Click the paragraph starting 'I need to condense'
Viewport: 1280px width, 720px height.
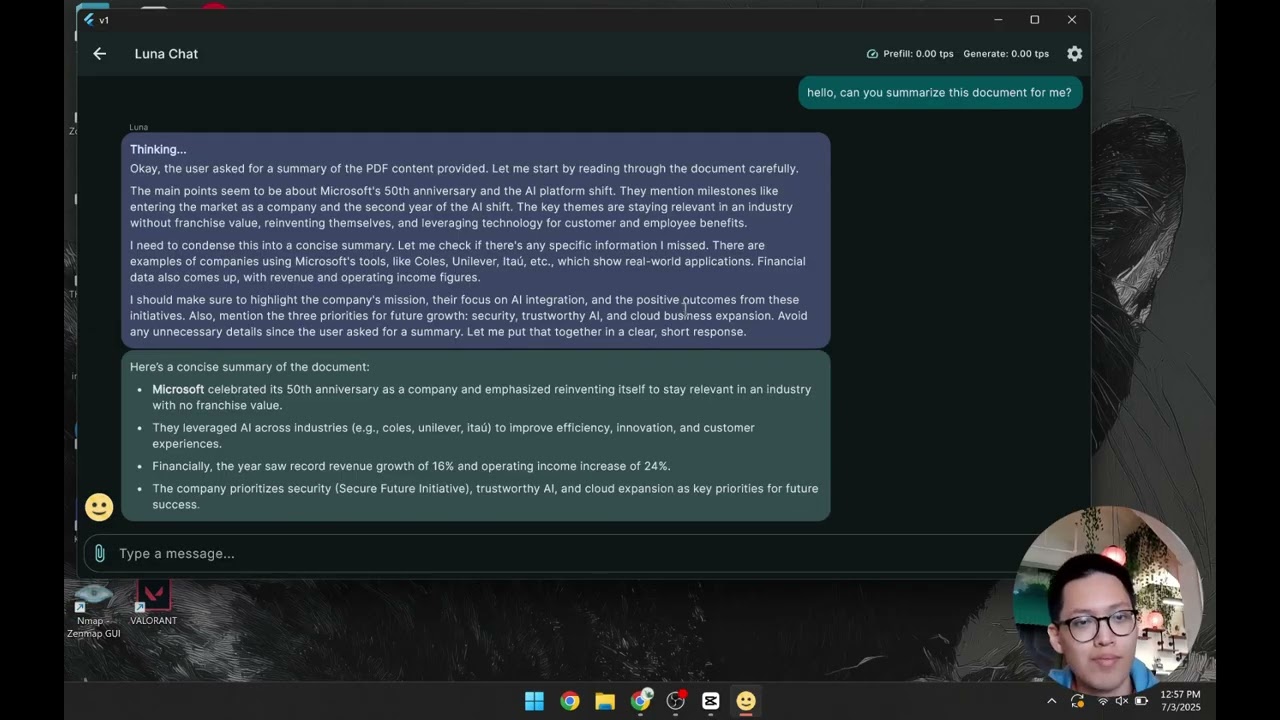tap(467, 261)
